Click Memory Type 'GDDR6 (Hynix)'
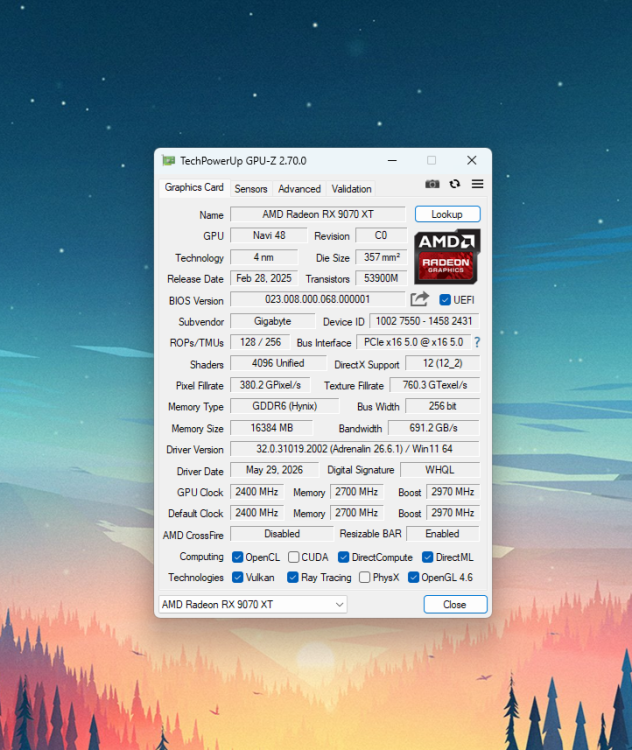 pyautogui.click(x=285, y=406)
